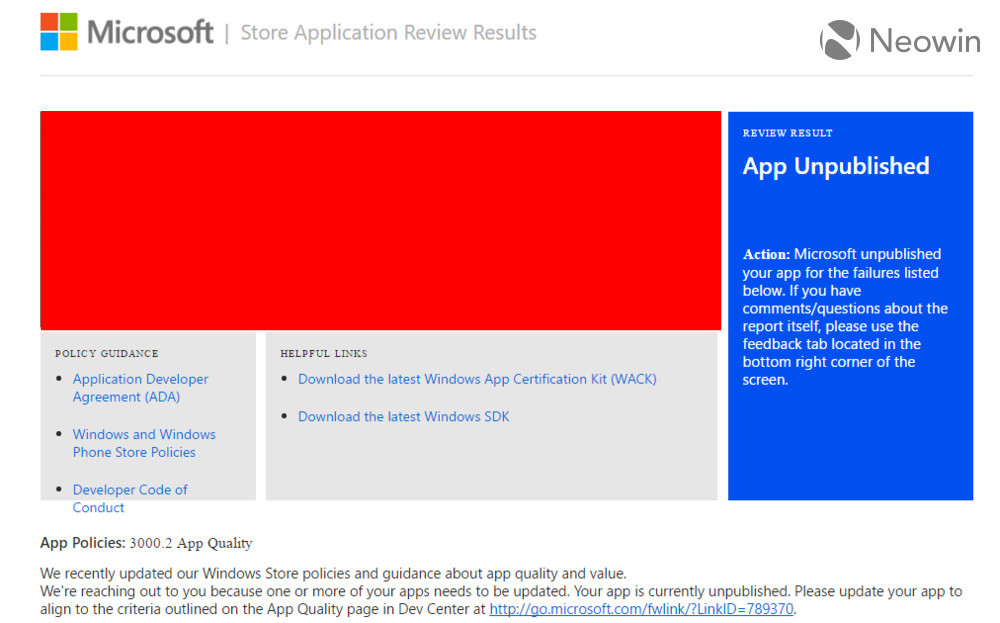The width and height of the screenshot is (1000, 623).
Task: Click the HELPFUL LINKS section heading
Action: (x=323, y=353)
